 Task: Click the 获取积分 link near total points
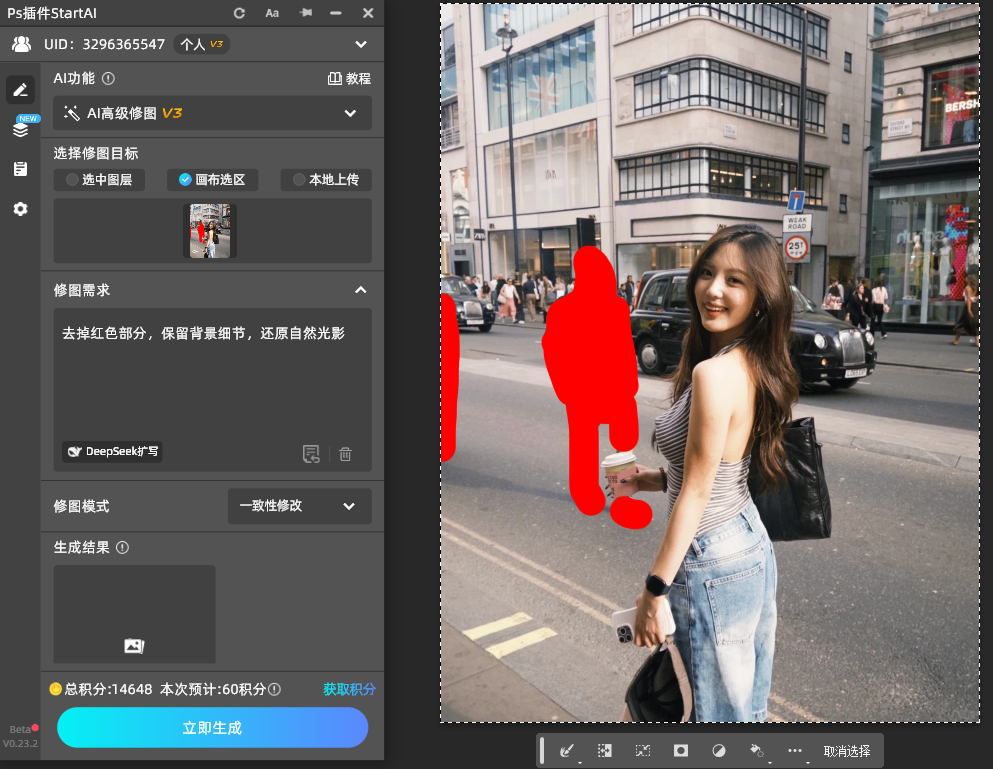(351, 689)
